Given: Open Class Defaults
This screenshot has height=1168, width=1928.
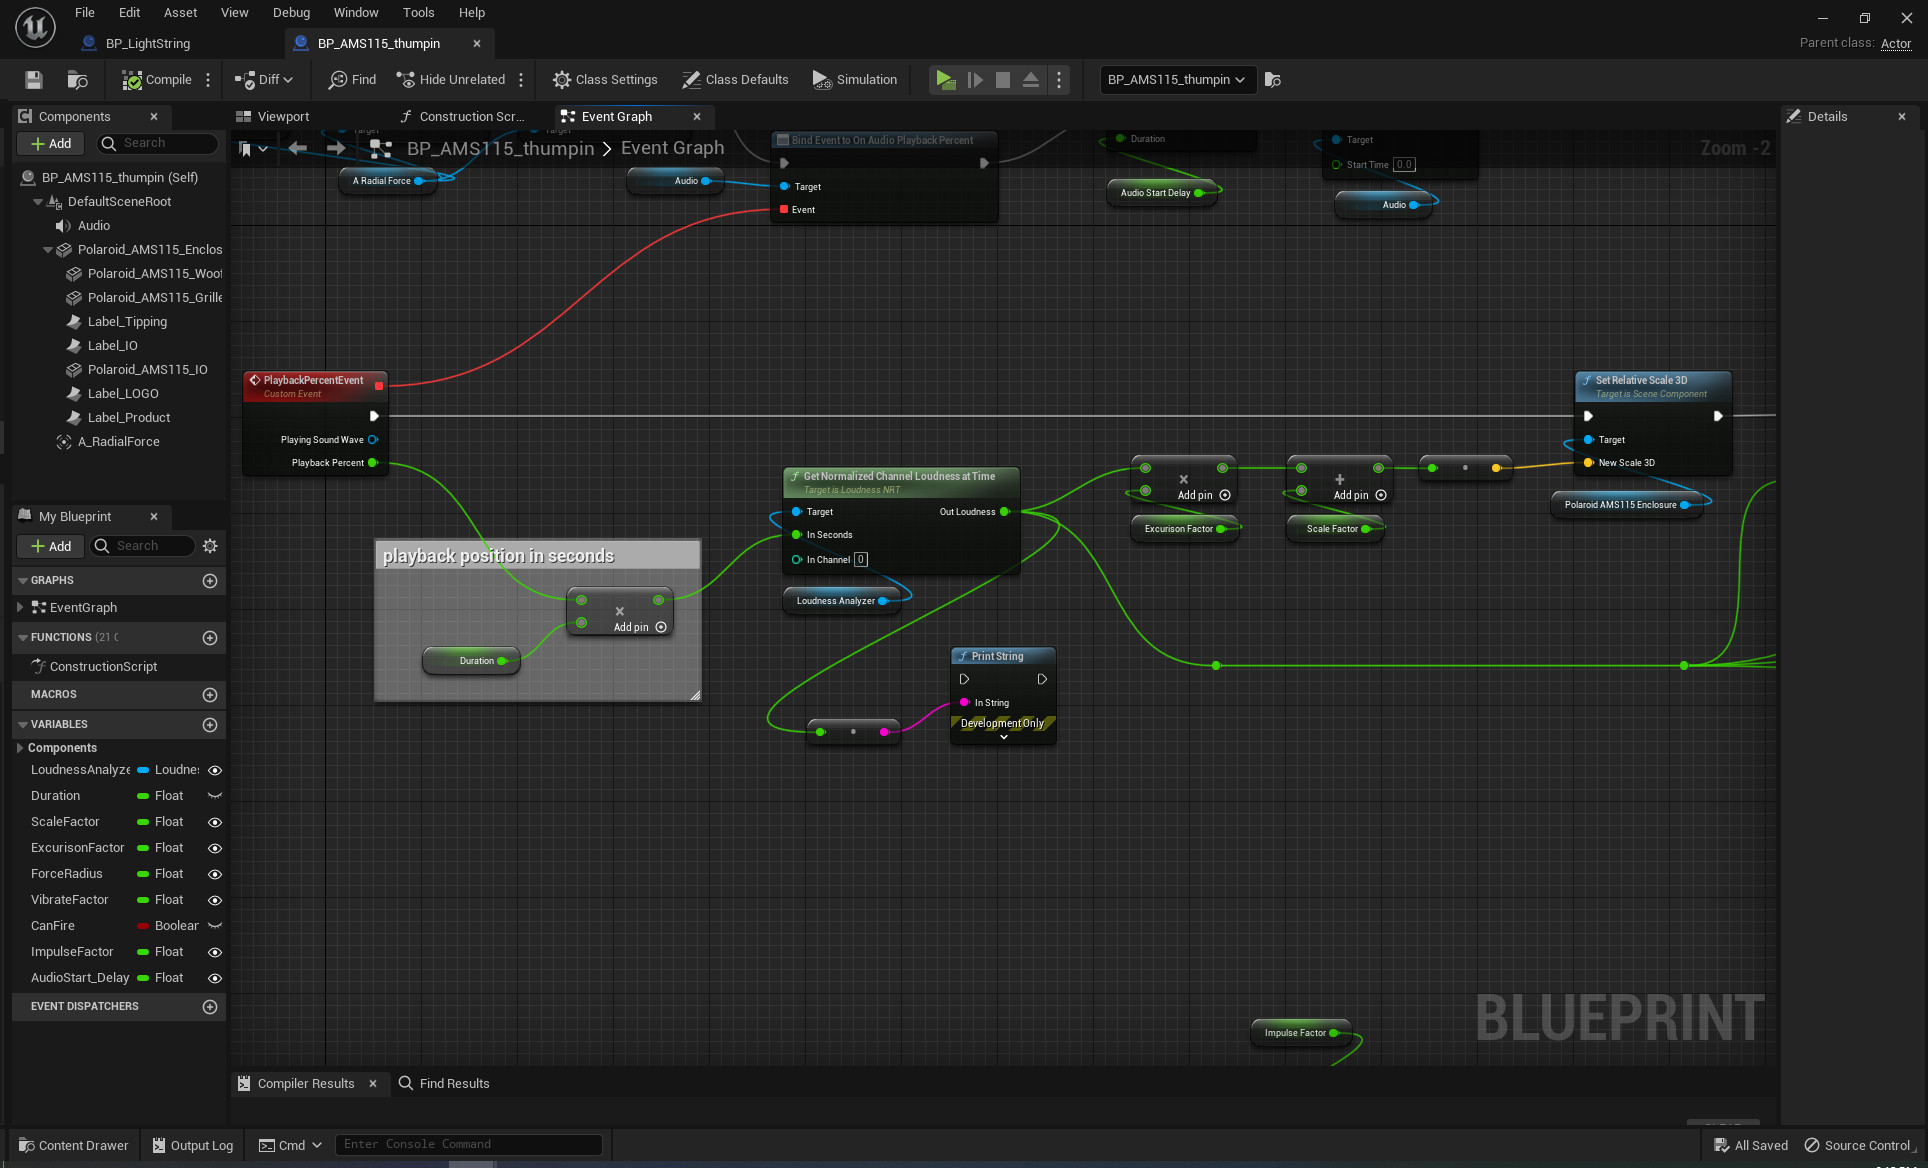Looking at the screenshot, I should [x=735, y=80].
